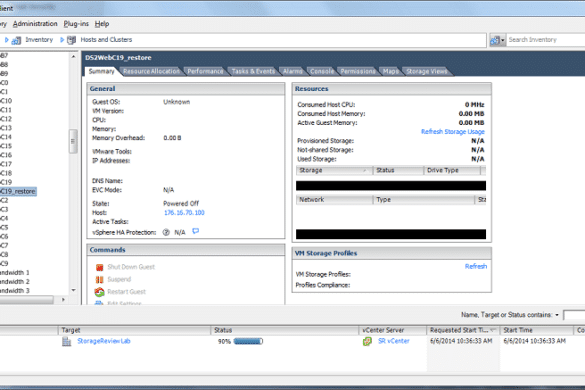
Task: Select the C10 tree item
Action: [x=6, y=101]
